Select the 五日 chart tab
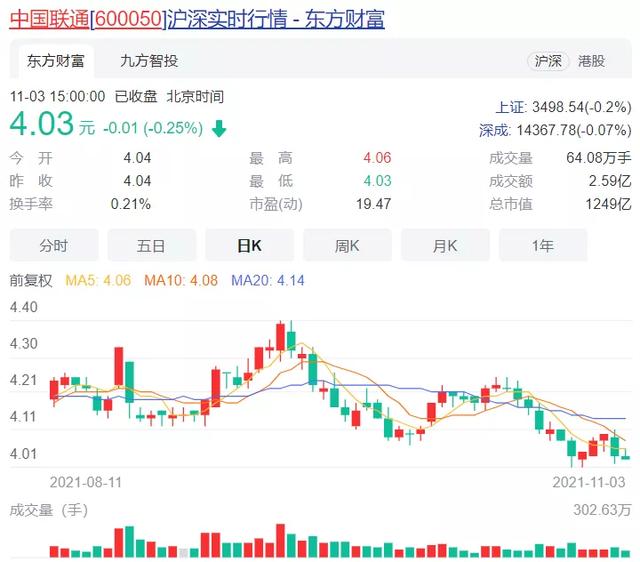Screen dimensions: 640x562 point(151,246)
